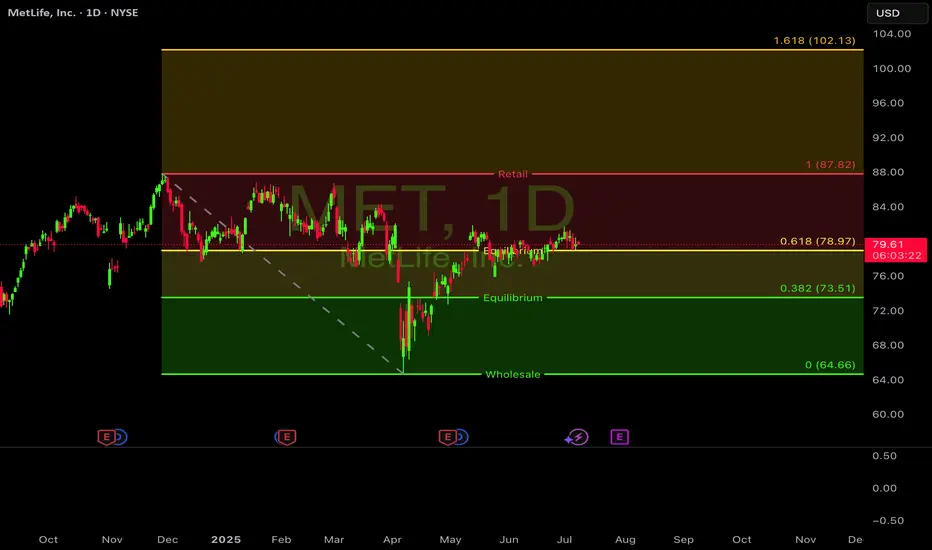Click the 100.00 price axis label
The image size is (932, 550).
[892, 68]
